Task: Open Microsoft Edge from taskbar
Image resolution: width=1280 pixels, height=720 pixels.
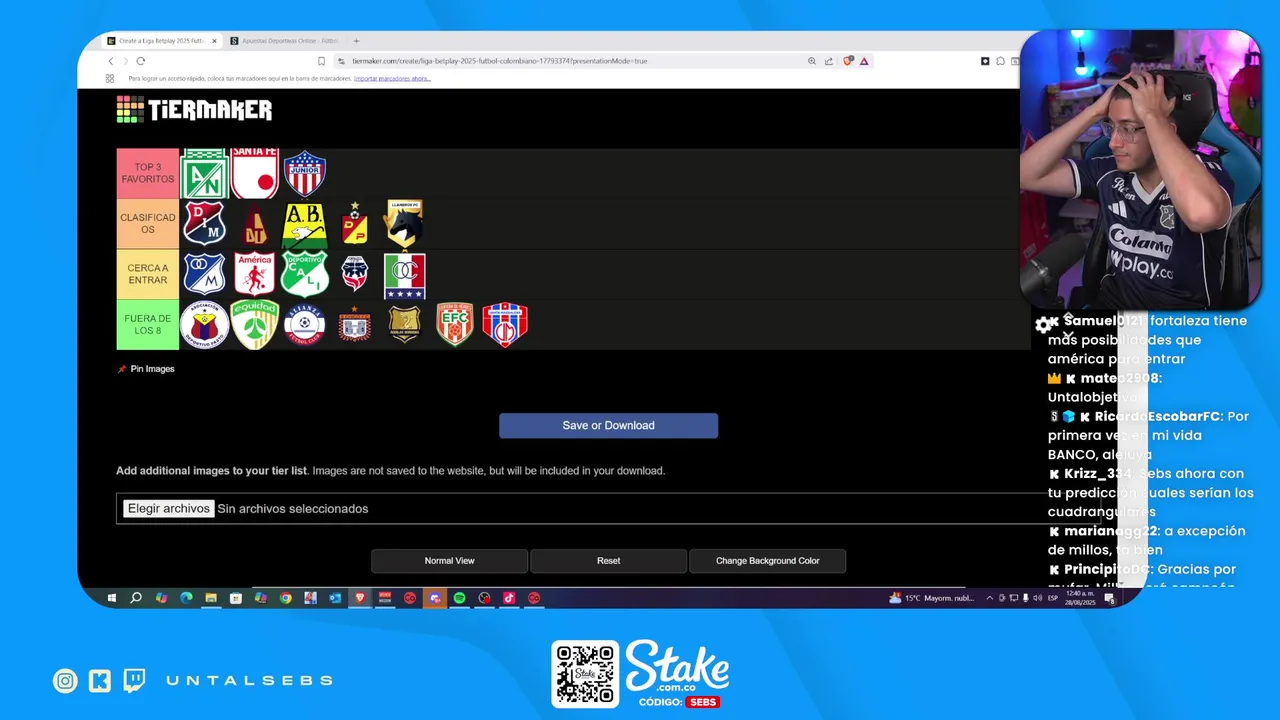Action: click(x=186, y=598)
